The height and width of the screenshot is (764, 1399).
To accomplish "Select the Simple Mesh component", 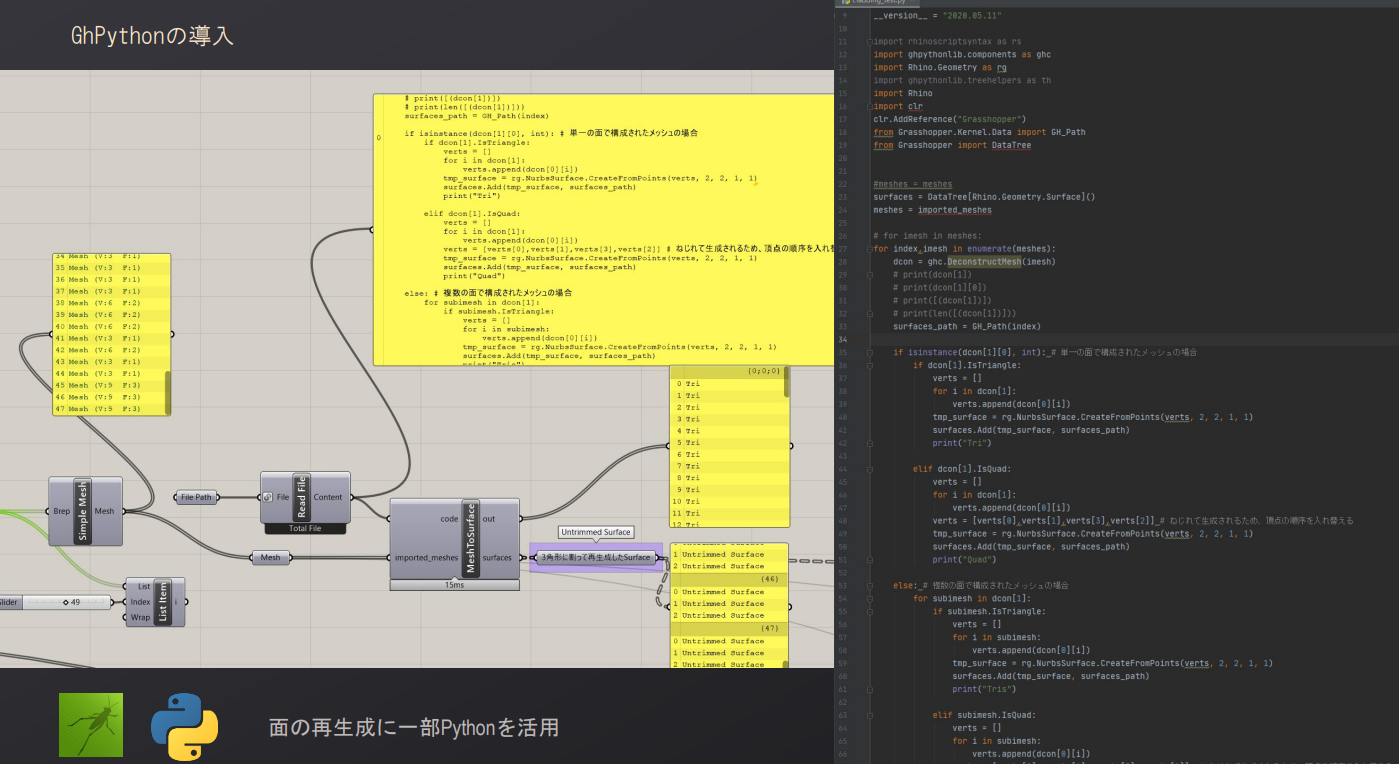I will pyautogui.click(x=85, y=511).
